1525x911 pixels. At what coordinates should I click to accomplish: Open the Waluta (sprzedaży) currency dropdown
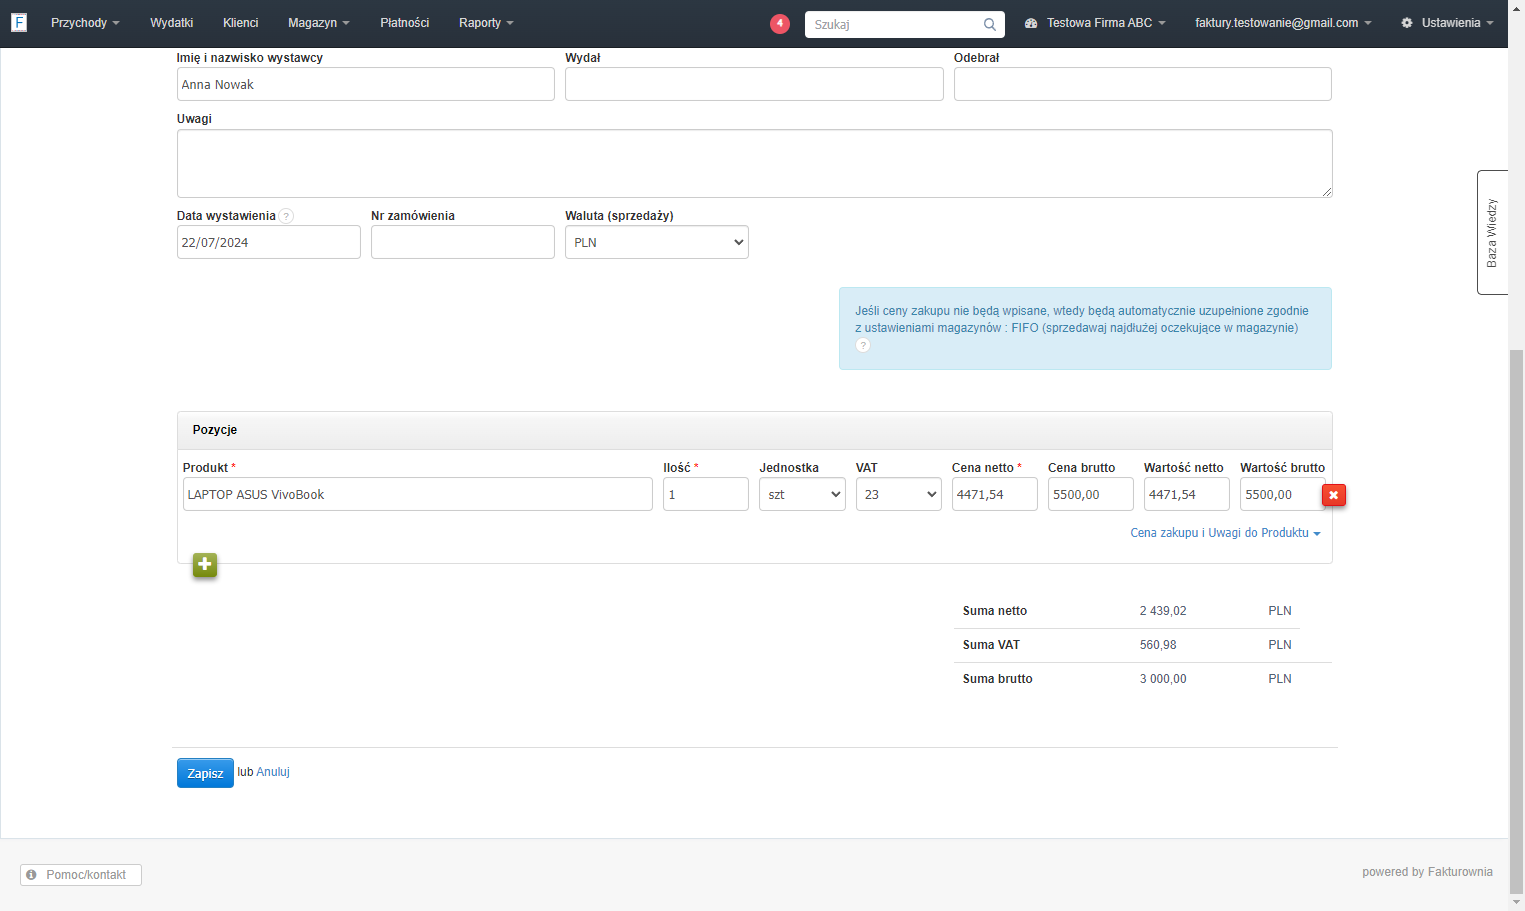[657, 242]
